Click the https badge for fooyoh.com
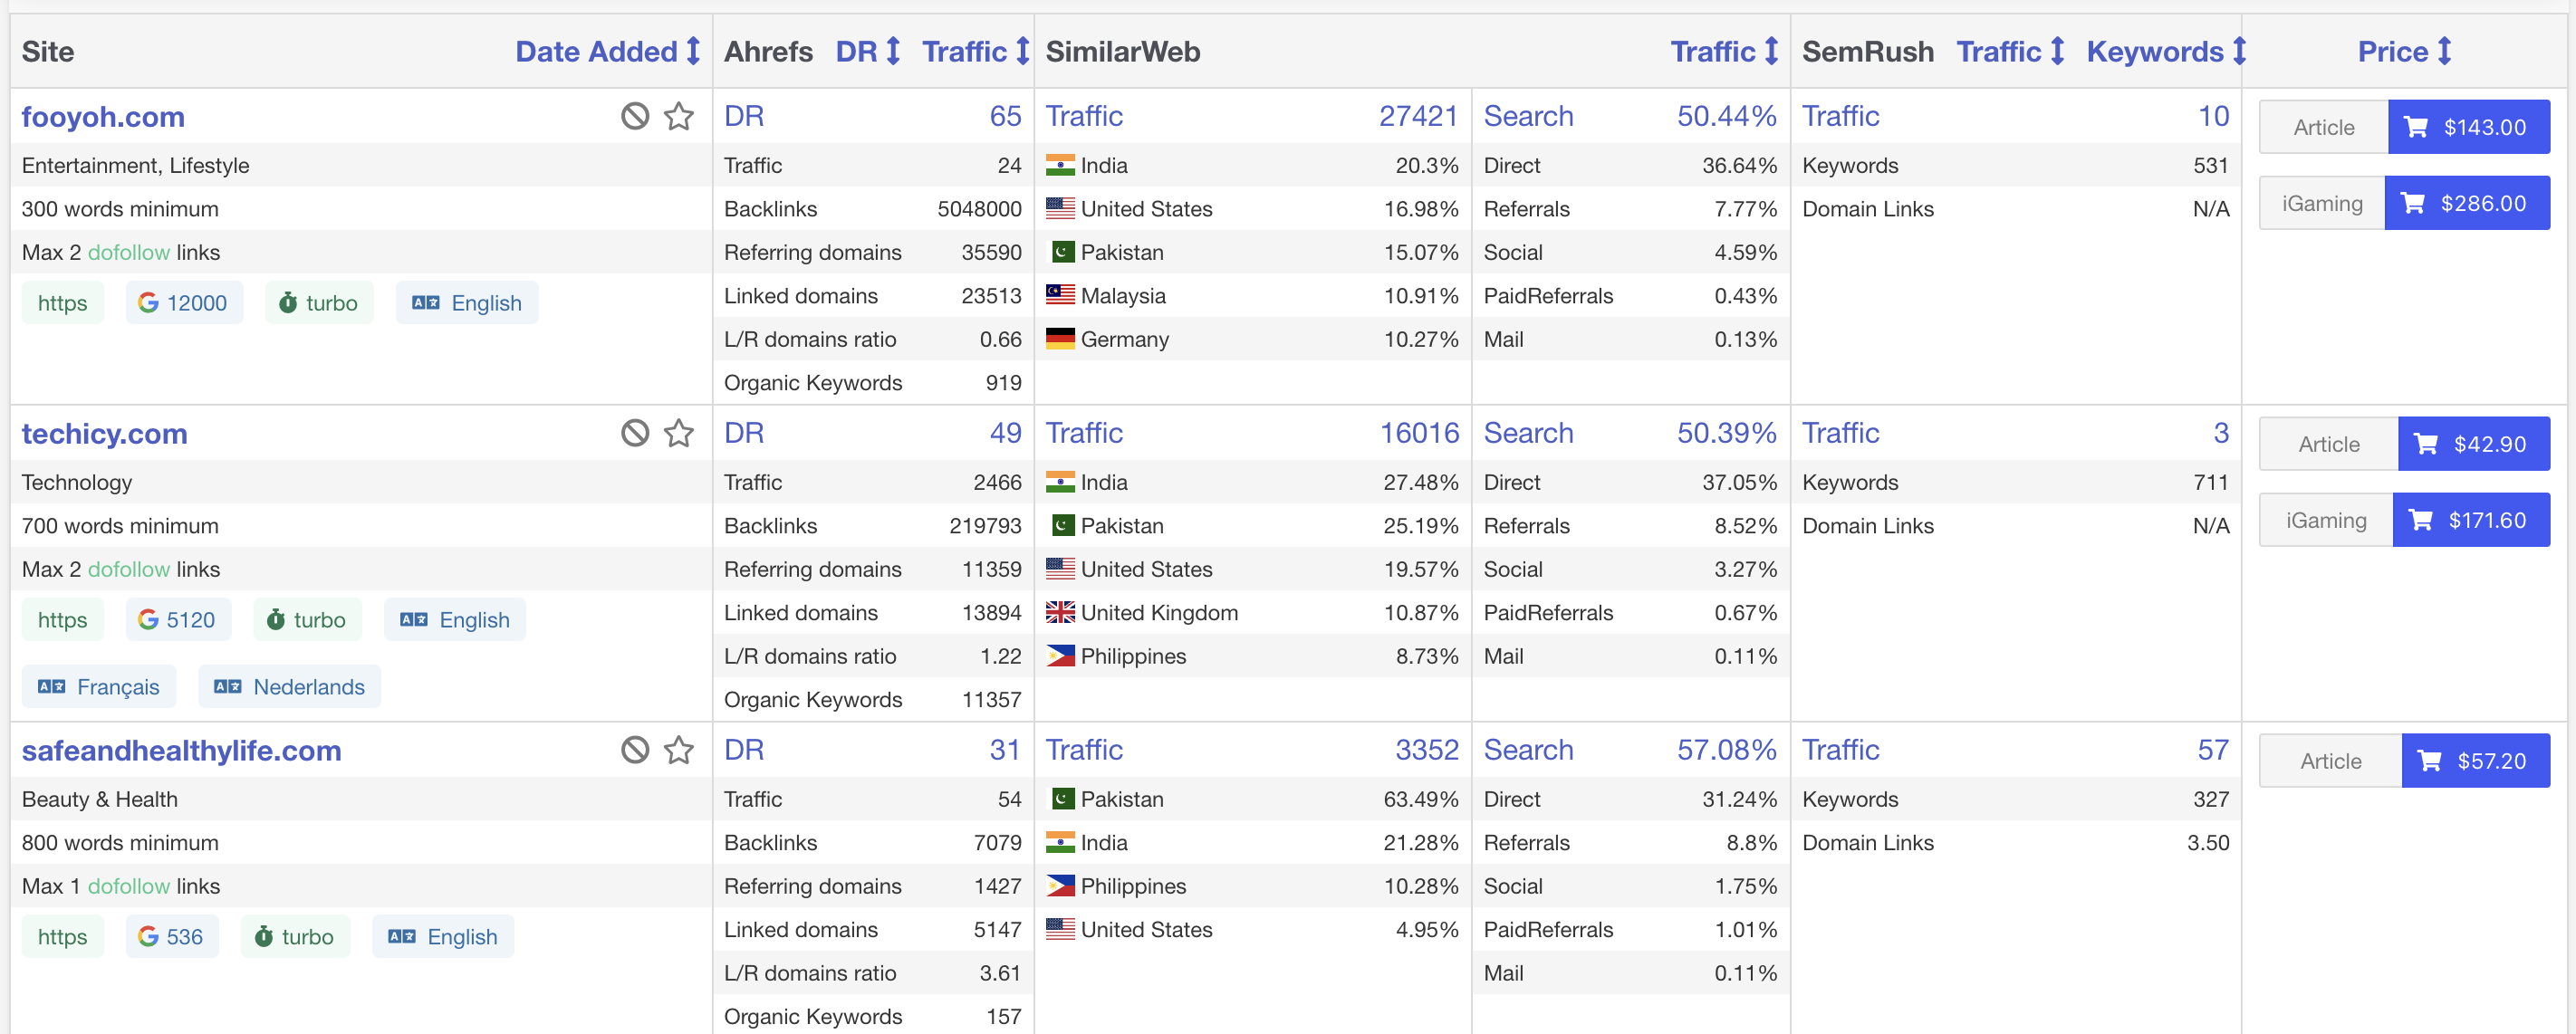This screenshot has height=1034, width=2576. pyautogui.click(x=62, y=302)
